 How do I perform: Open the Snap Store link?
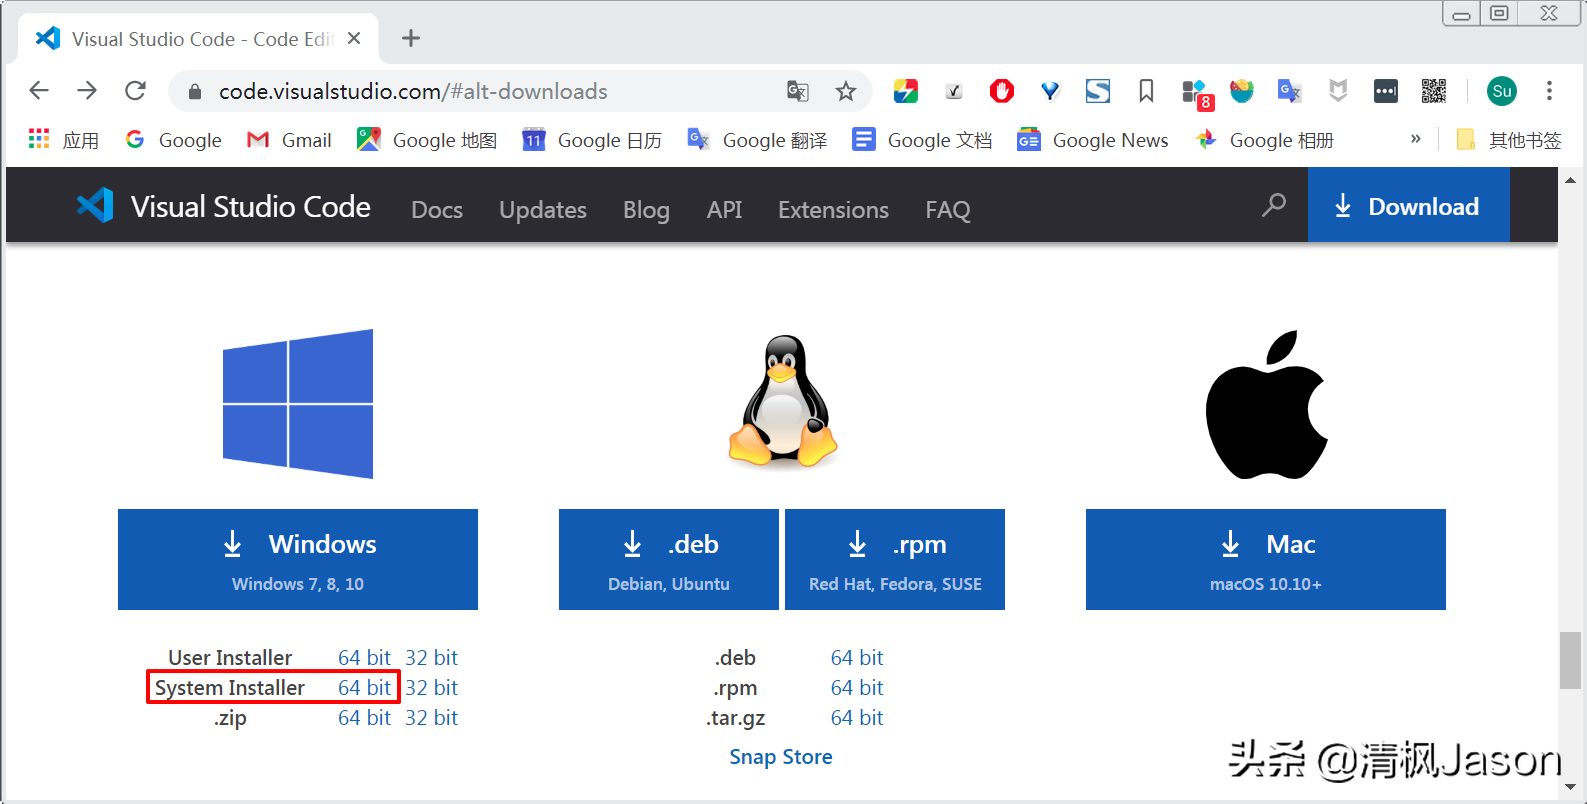pyautogui.click(x=781, y=757)
